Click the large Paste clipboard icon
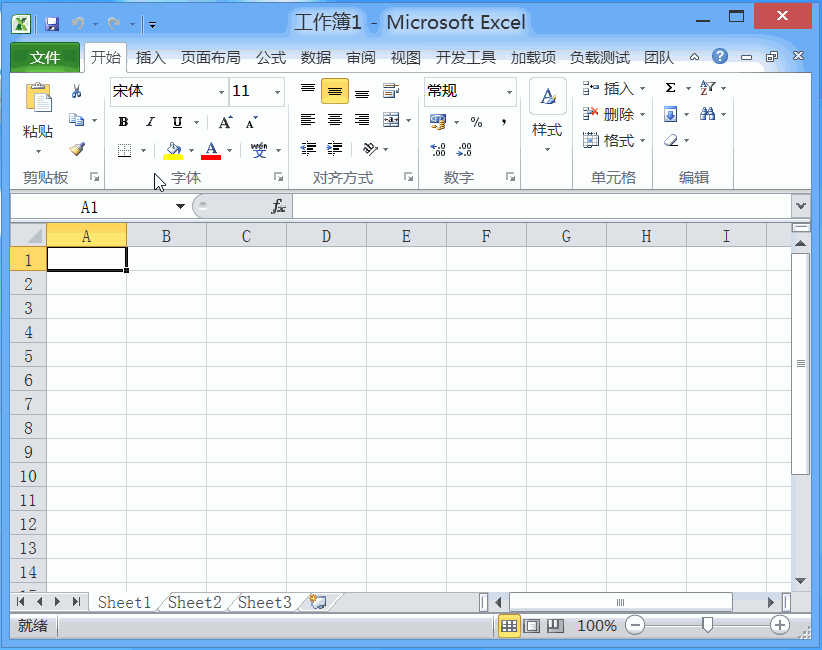The height and width of the screenshot is (650, 822). [38, 98]
